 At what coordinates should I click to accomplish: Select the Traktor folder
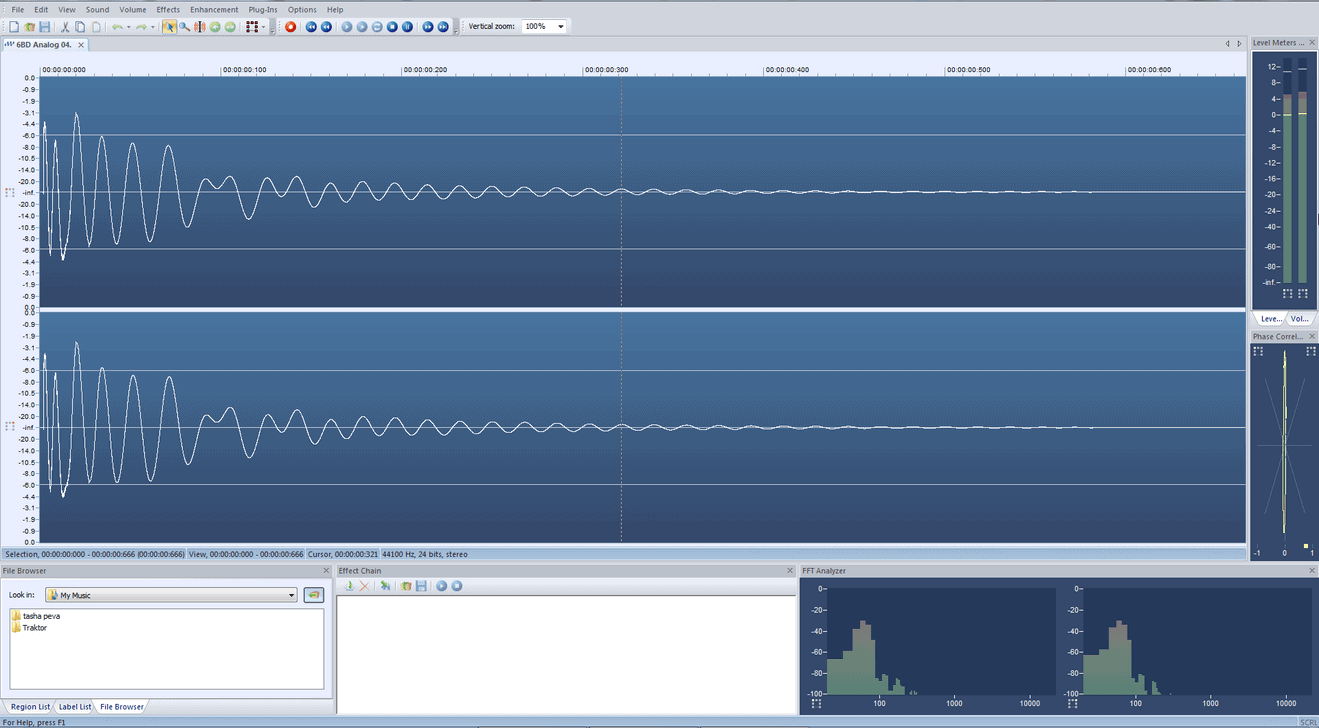pos(34,628)
